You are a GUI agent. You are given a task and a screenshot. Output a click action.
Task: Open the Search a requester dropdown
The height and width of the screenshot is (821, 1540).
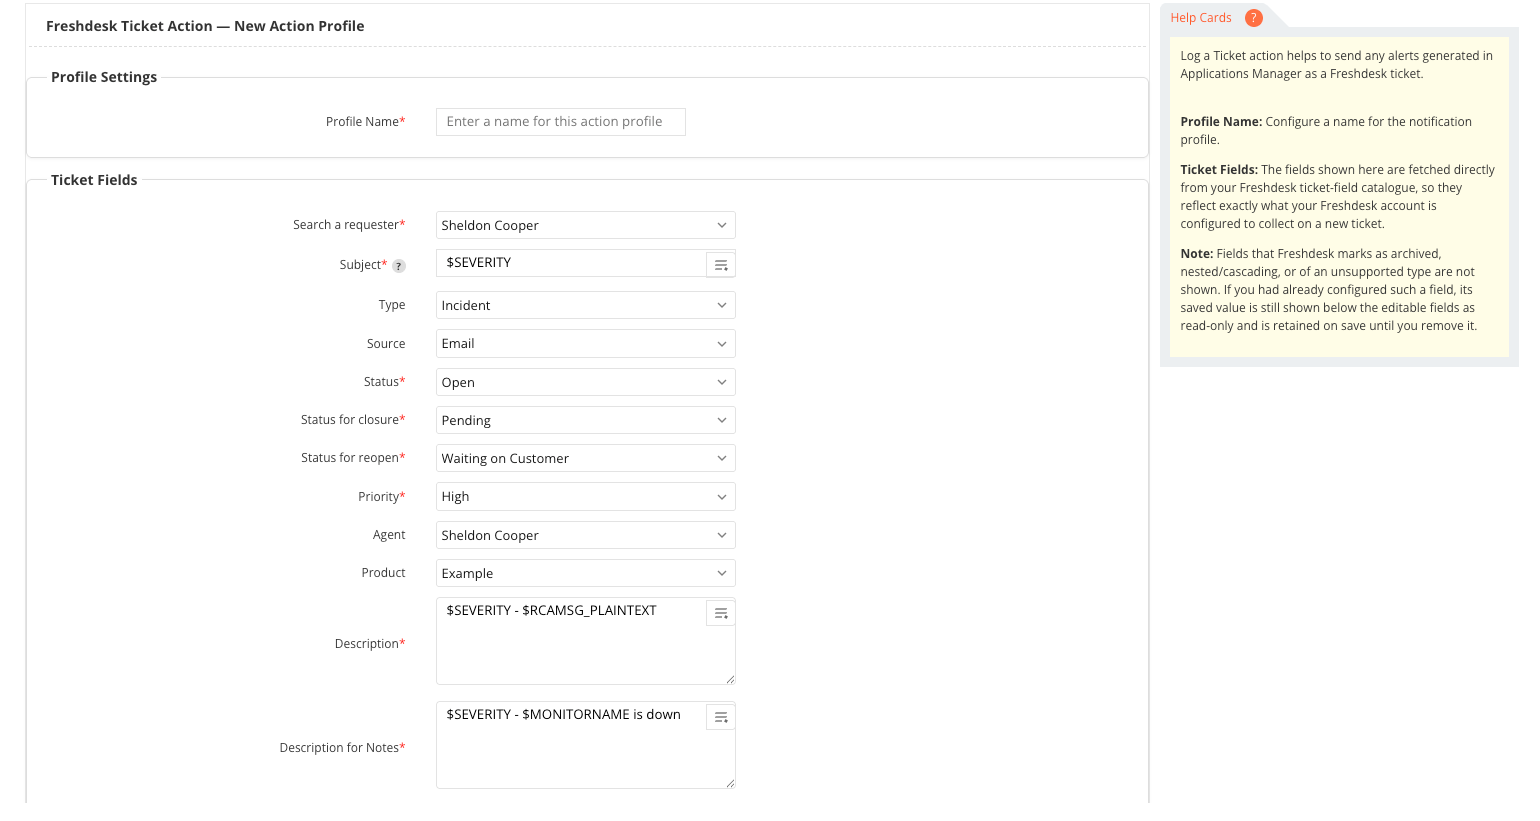[586, 225]
